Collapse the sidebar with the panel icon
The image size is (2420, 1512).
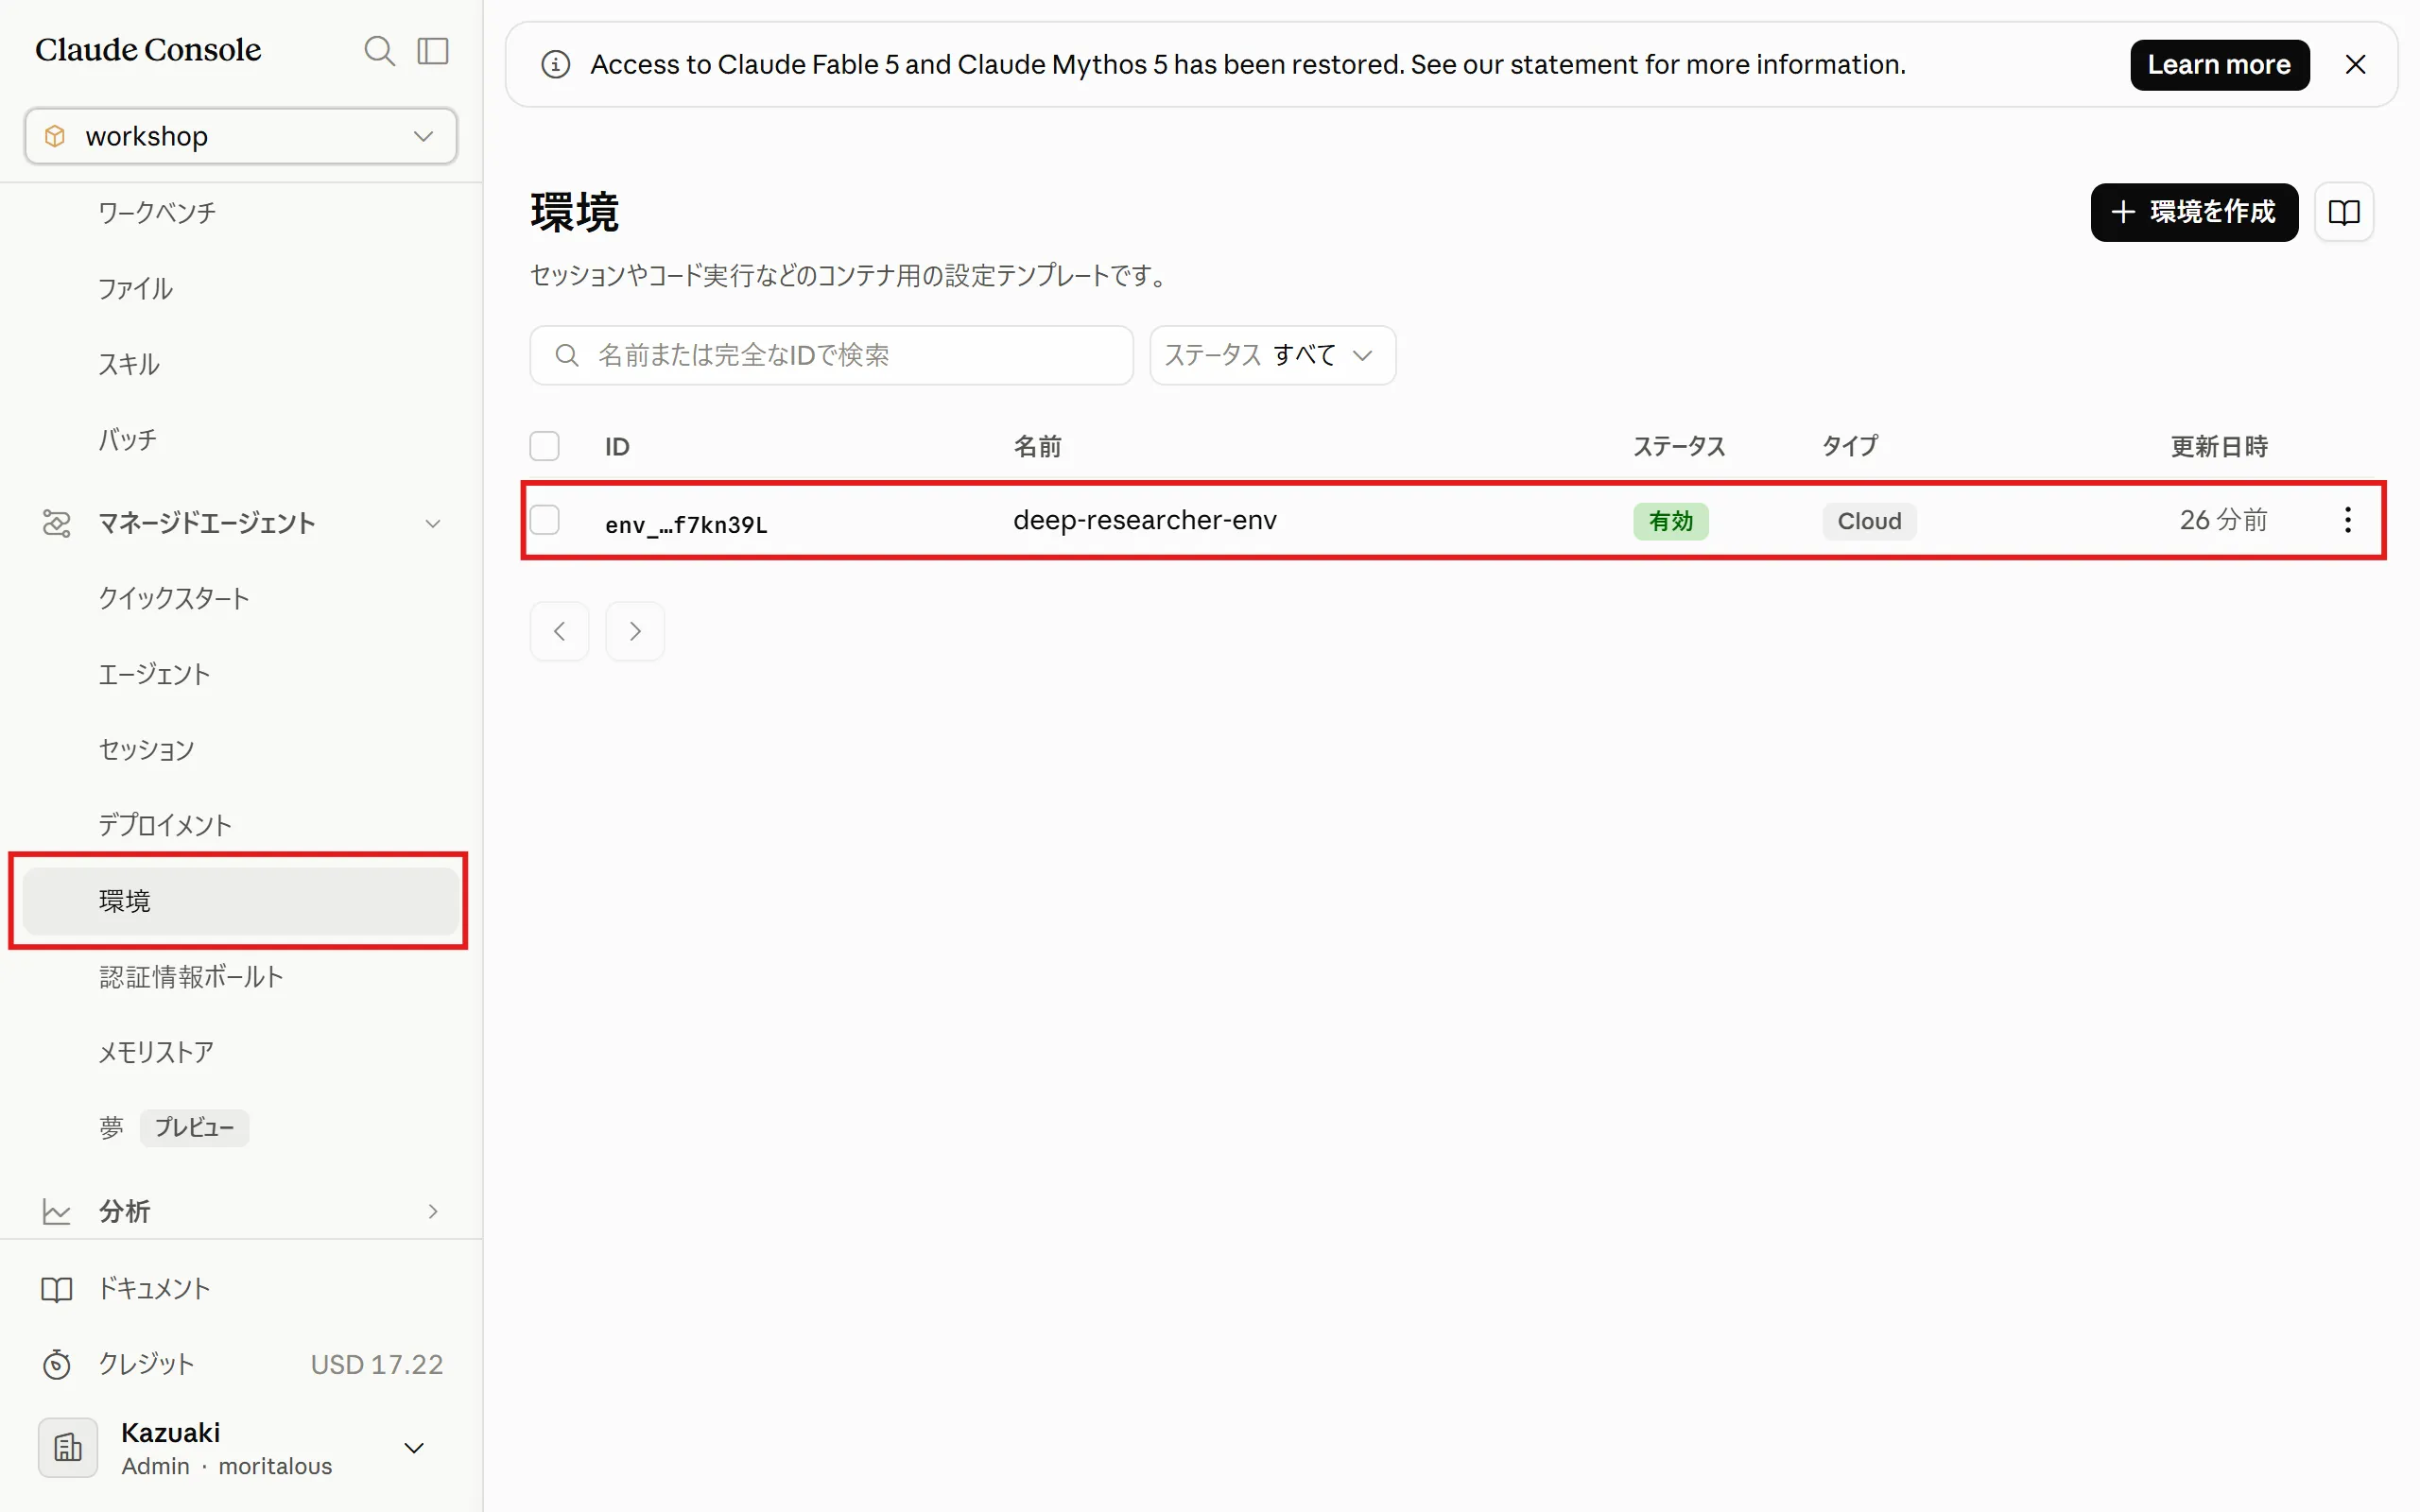point(433,50)
